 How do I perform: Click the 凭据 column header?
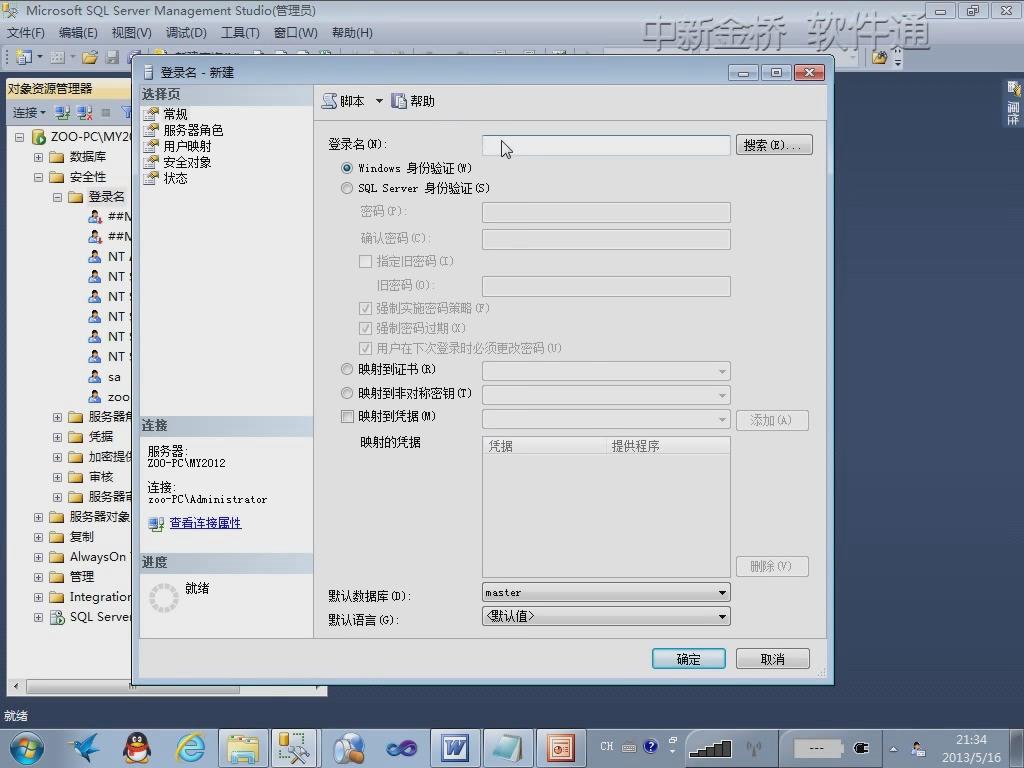544,446
